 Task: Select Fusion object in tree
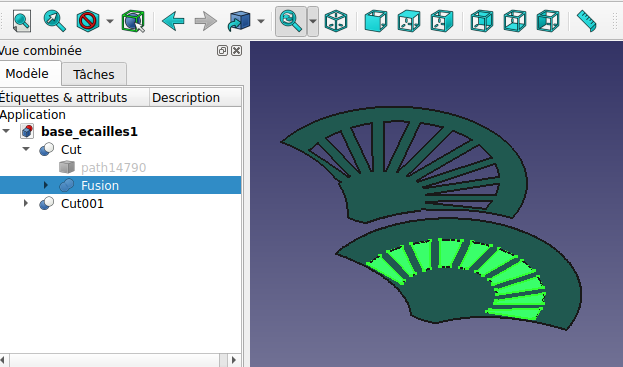pyautogui.click(x=100, y=185)
